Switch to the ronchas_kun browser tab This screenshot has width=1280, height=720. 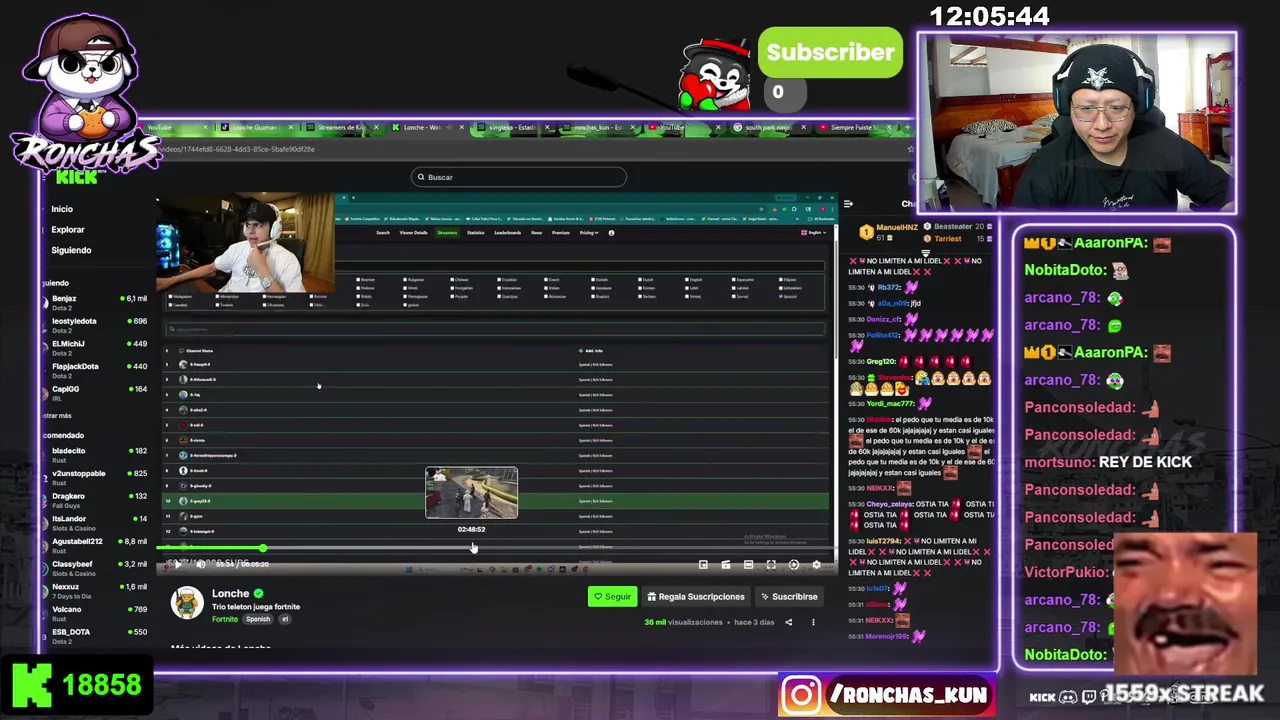click(x=598, y=127)
